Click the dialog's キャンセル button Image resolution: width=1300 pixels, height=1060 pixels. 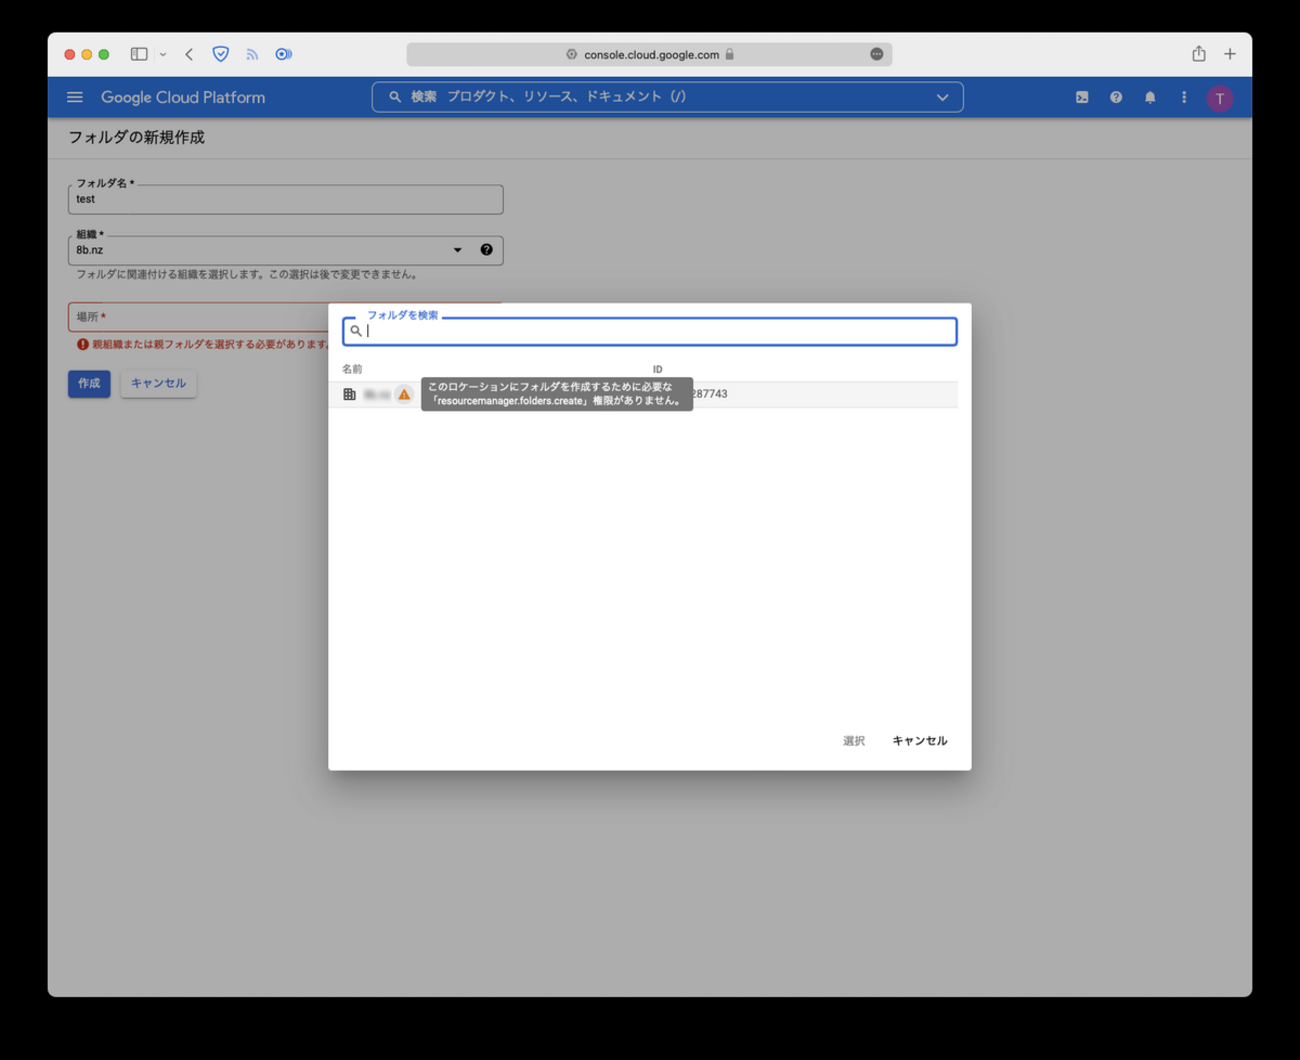pos(919,741)
